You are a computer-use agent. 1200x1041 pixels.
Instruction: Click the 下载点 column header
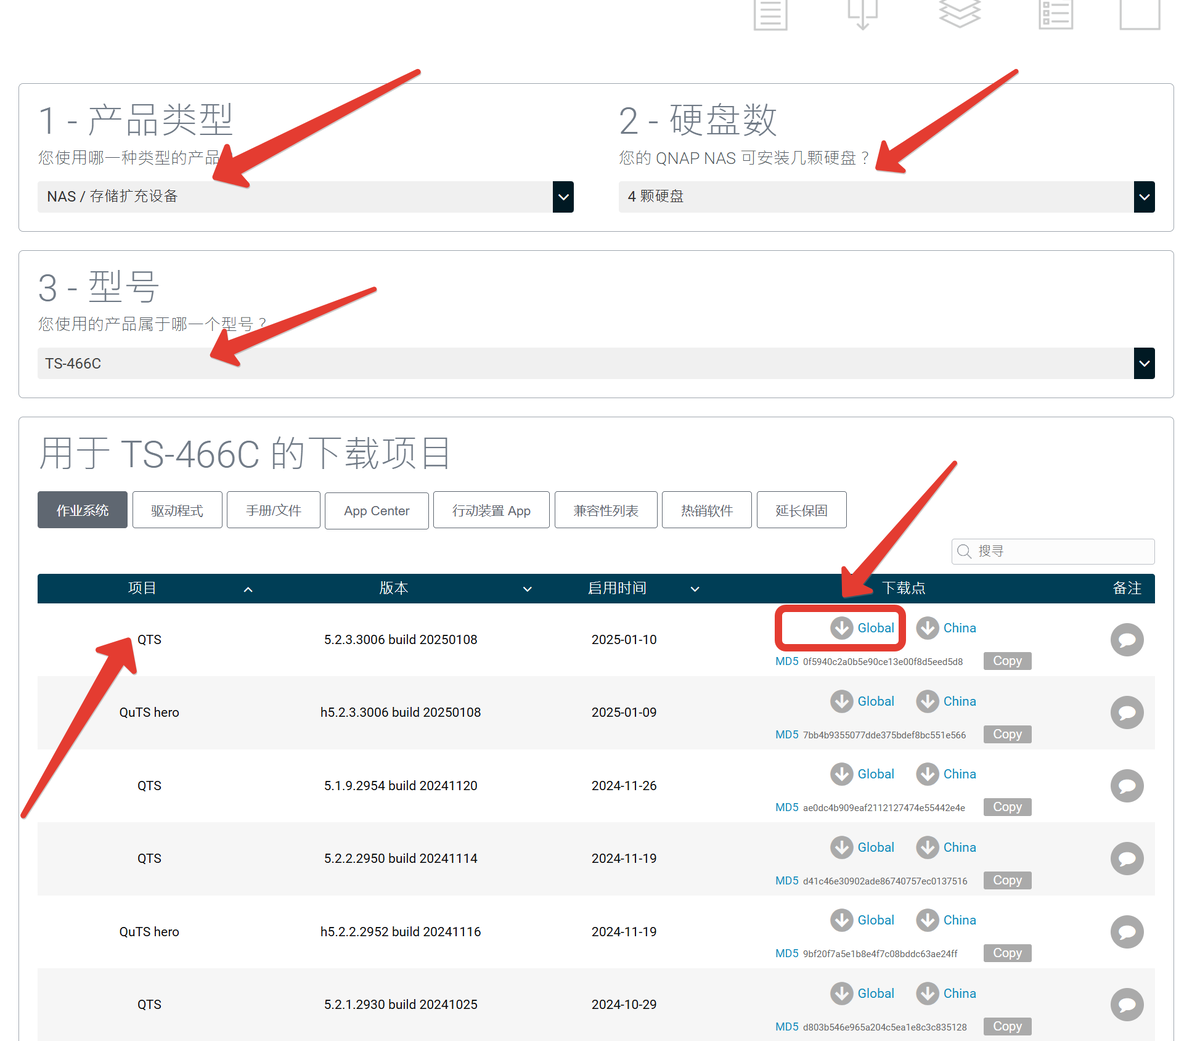point(904,588)
